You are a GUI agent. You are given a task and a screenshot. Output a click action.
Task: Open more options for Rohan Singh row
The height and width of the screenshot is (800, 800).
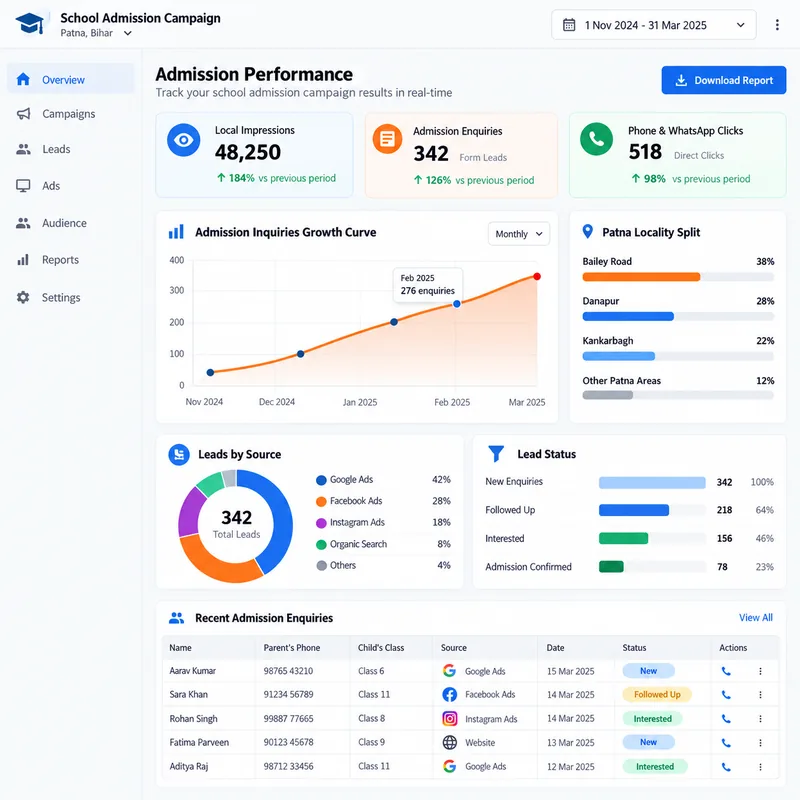click(x=760, y=719)
